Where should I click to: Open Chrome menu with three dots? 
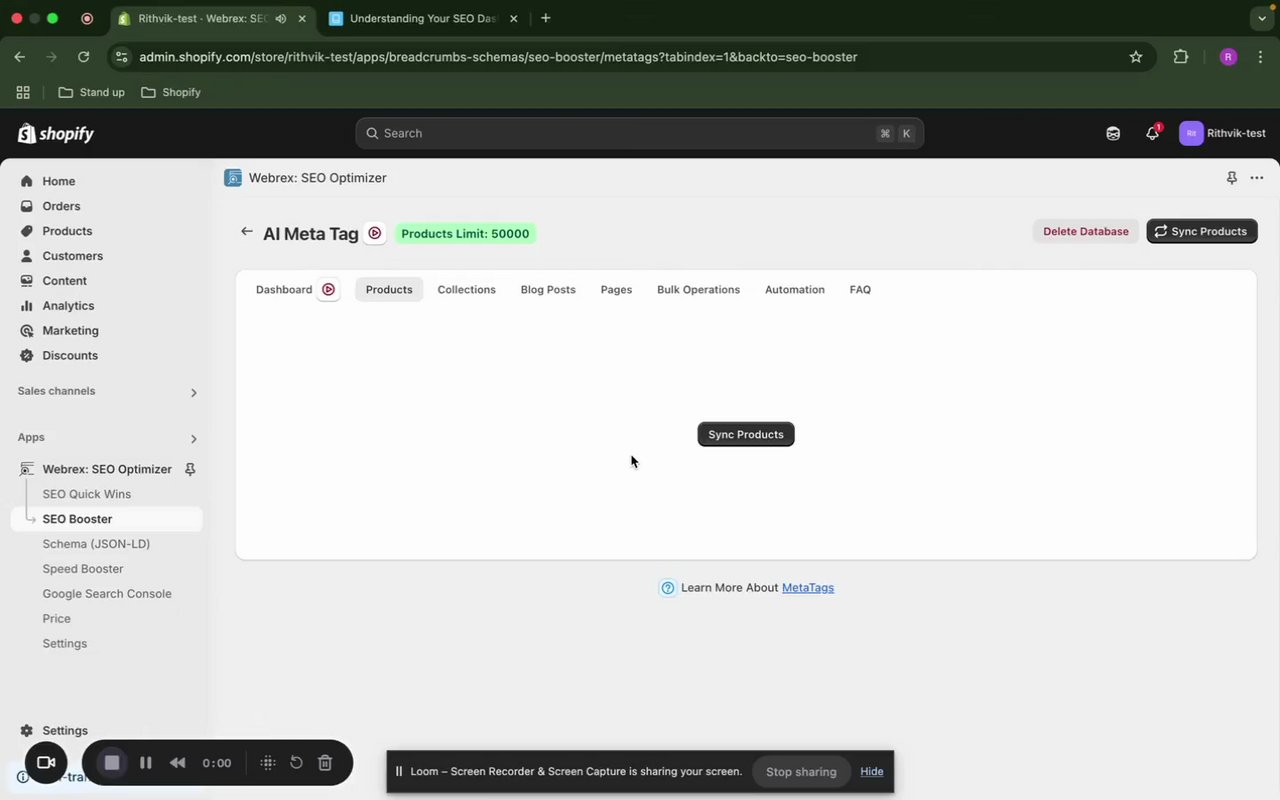click(1261, 57)
